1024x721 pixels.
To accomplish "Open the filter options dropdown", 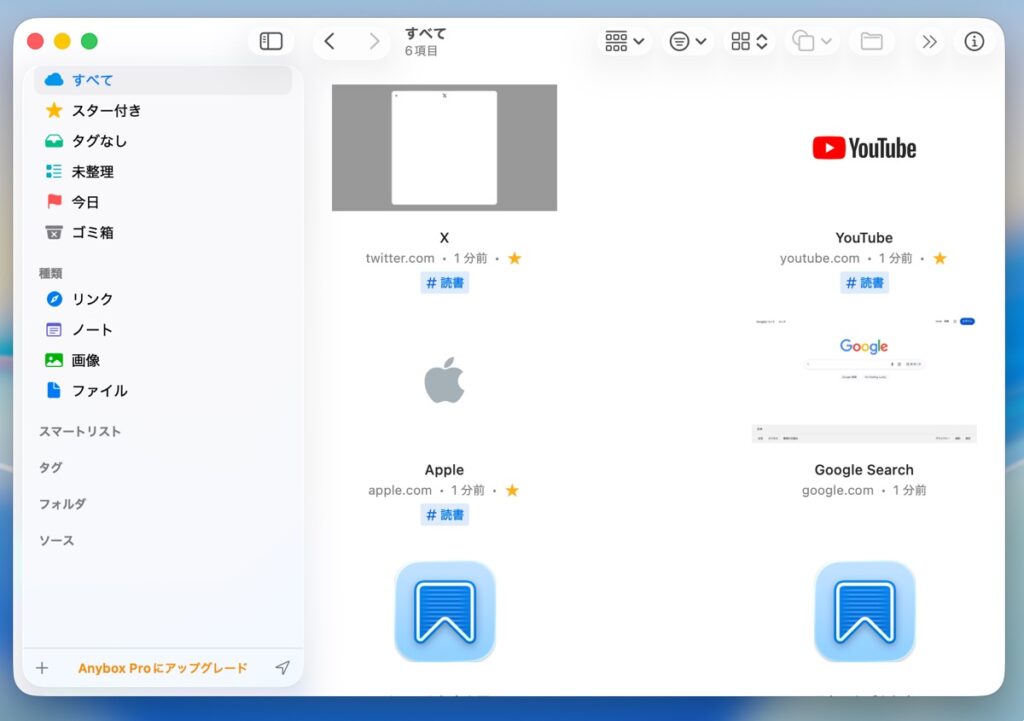I will pyautogui.click(x=687, y=41).
